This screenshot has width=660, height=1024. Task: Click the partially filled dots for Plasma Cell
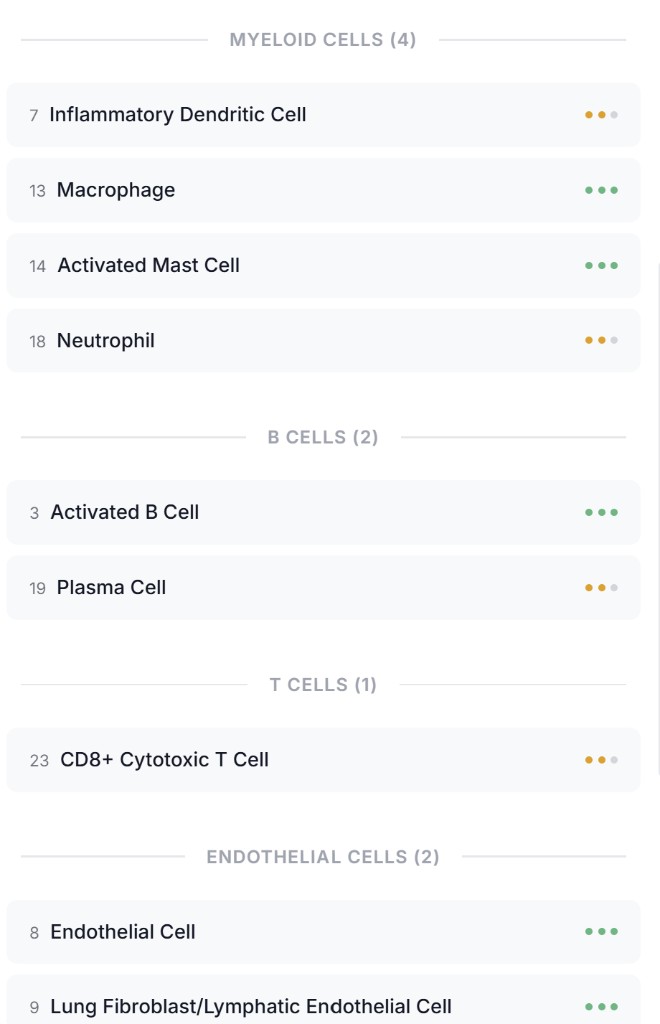601,587
